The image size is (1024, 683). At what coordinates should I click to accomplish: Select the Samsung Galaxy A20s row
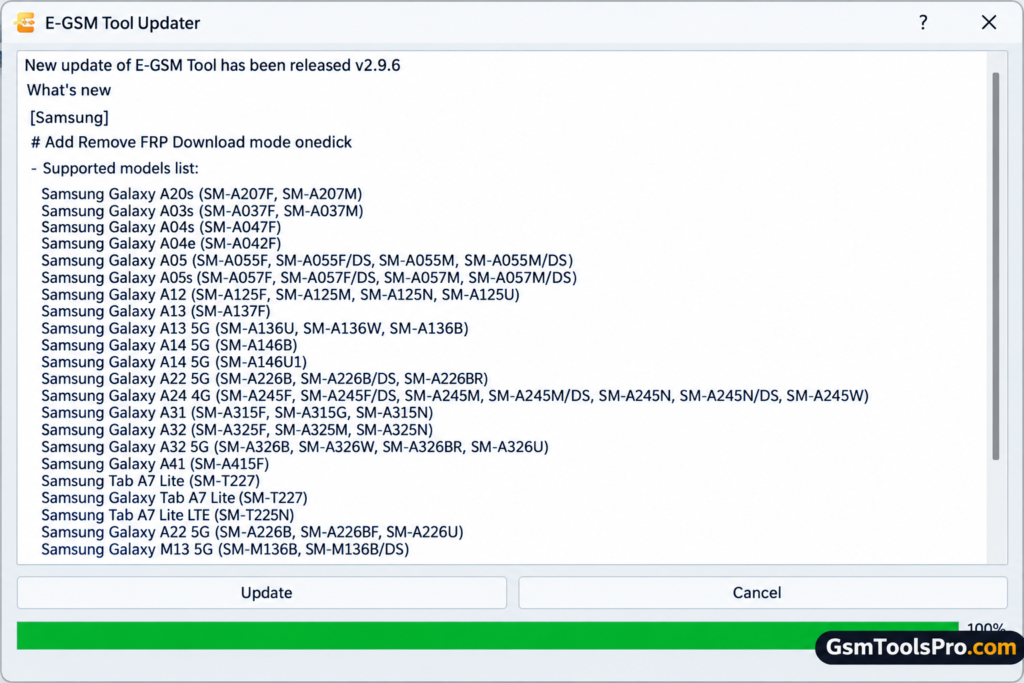coord(202,194)
